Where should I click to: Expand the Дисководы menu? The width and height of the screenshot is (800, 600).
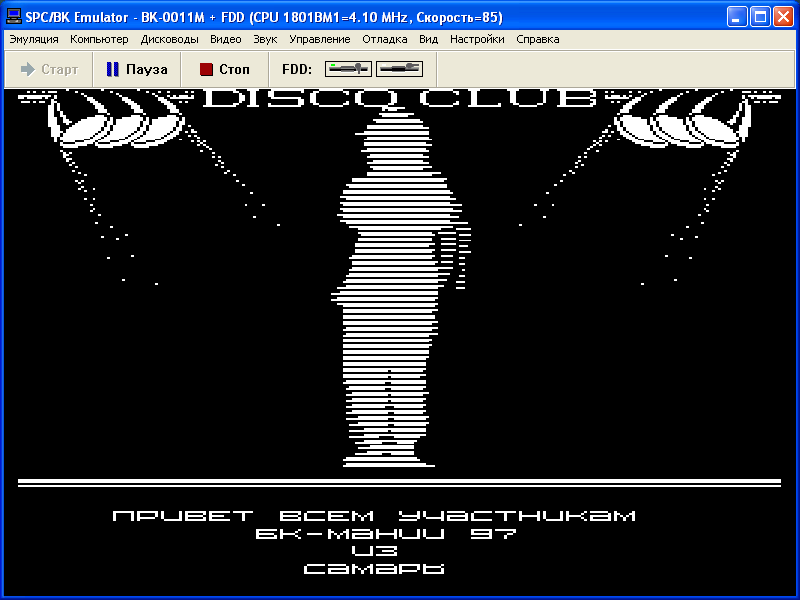pos(169,39)
